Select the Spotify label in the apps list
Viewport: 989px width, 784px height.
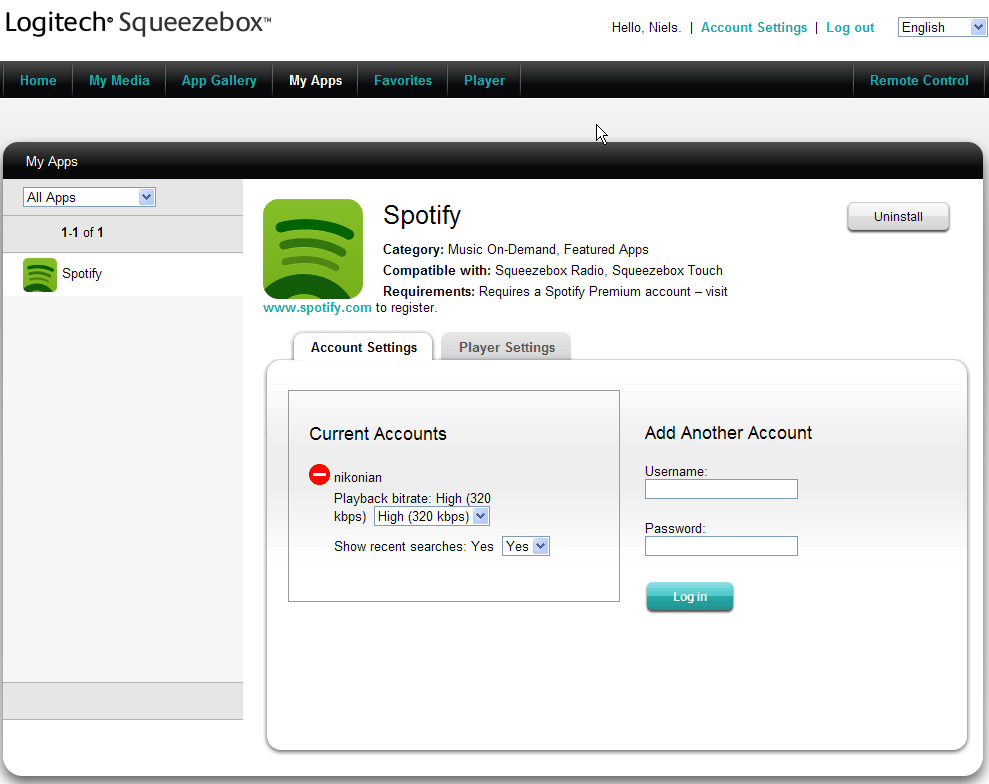pyautogui.click(x=82, y=274)
